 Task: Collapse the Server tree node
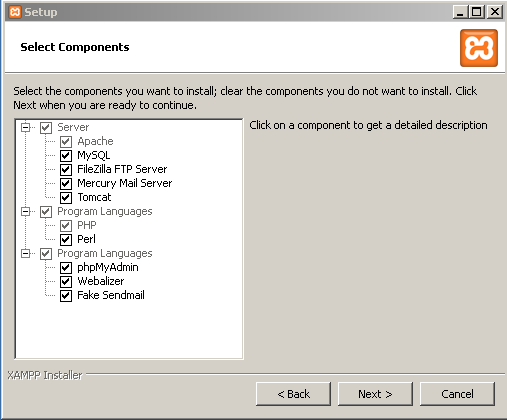[x=26, y=127]
